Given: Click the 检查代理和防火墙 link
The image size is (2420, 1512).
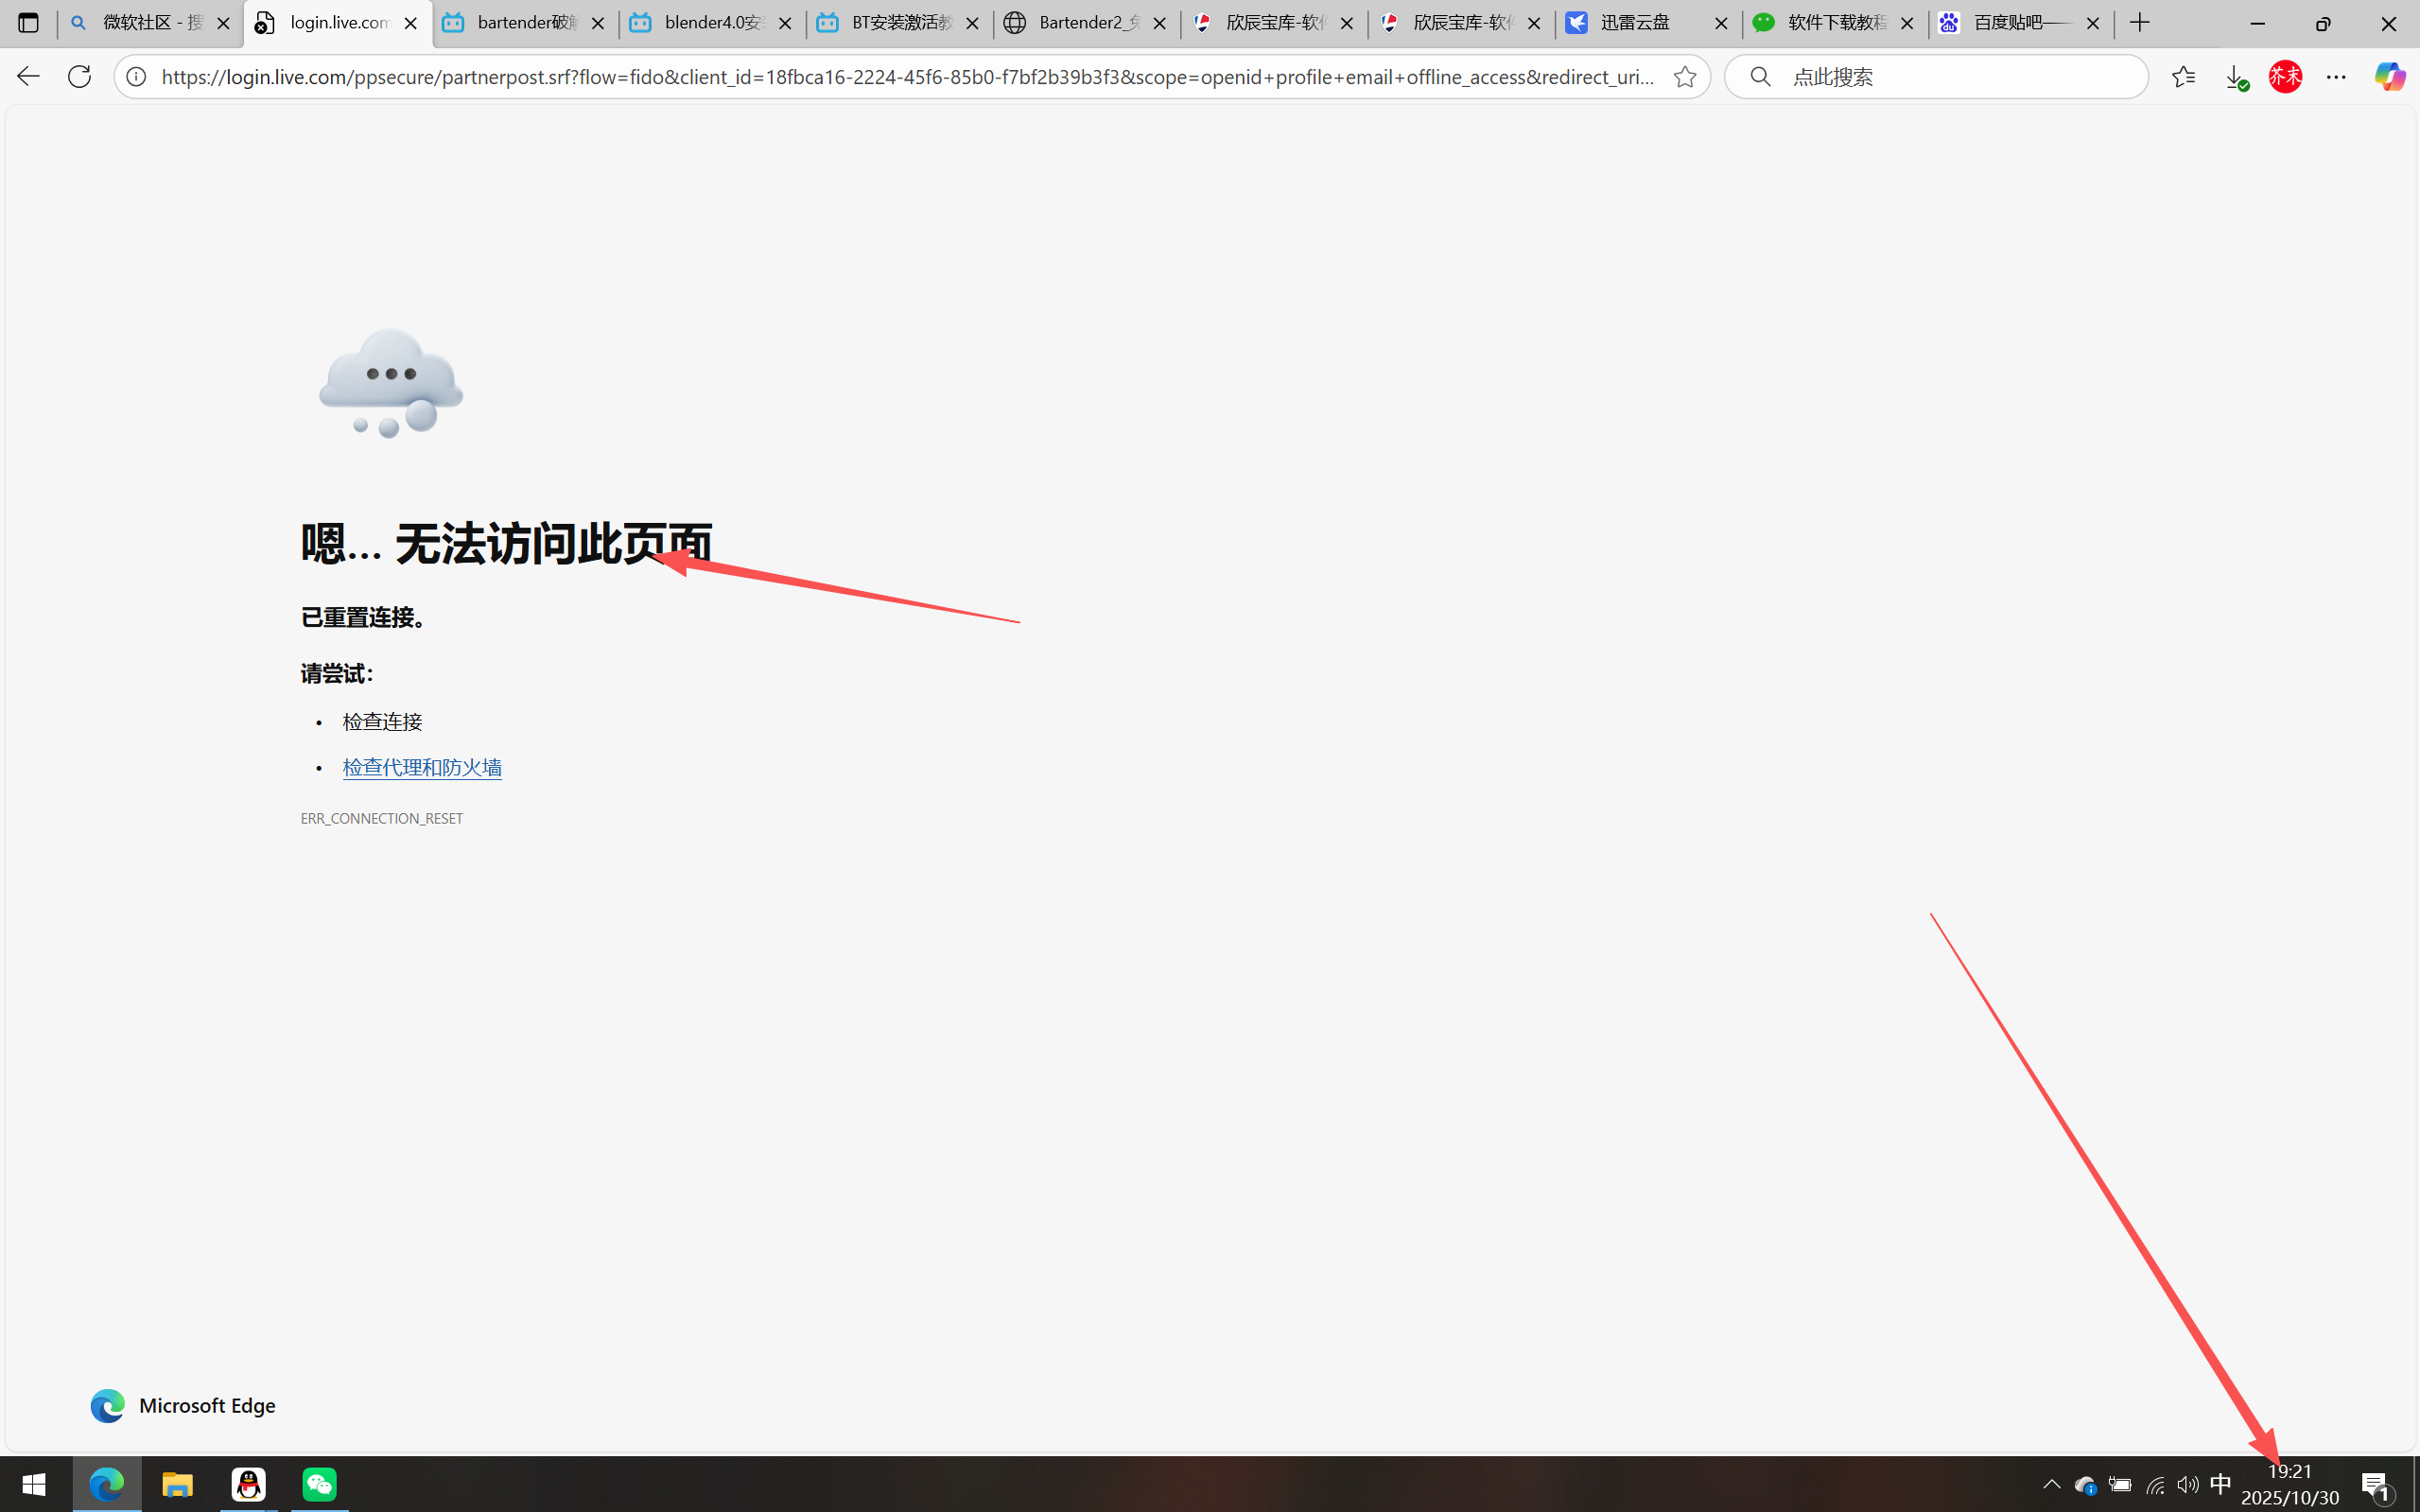Looking at the screenshot, I should (422, 767).
